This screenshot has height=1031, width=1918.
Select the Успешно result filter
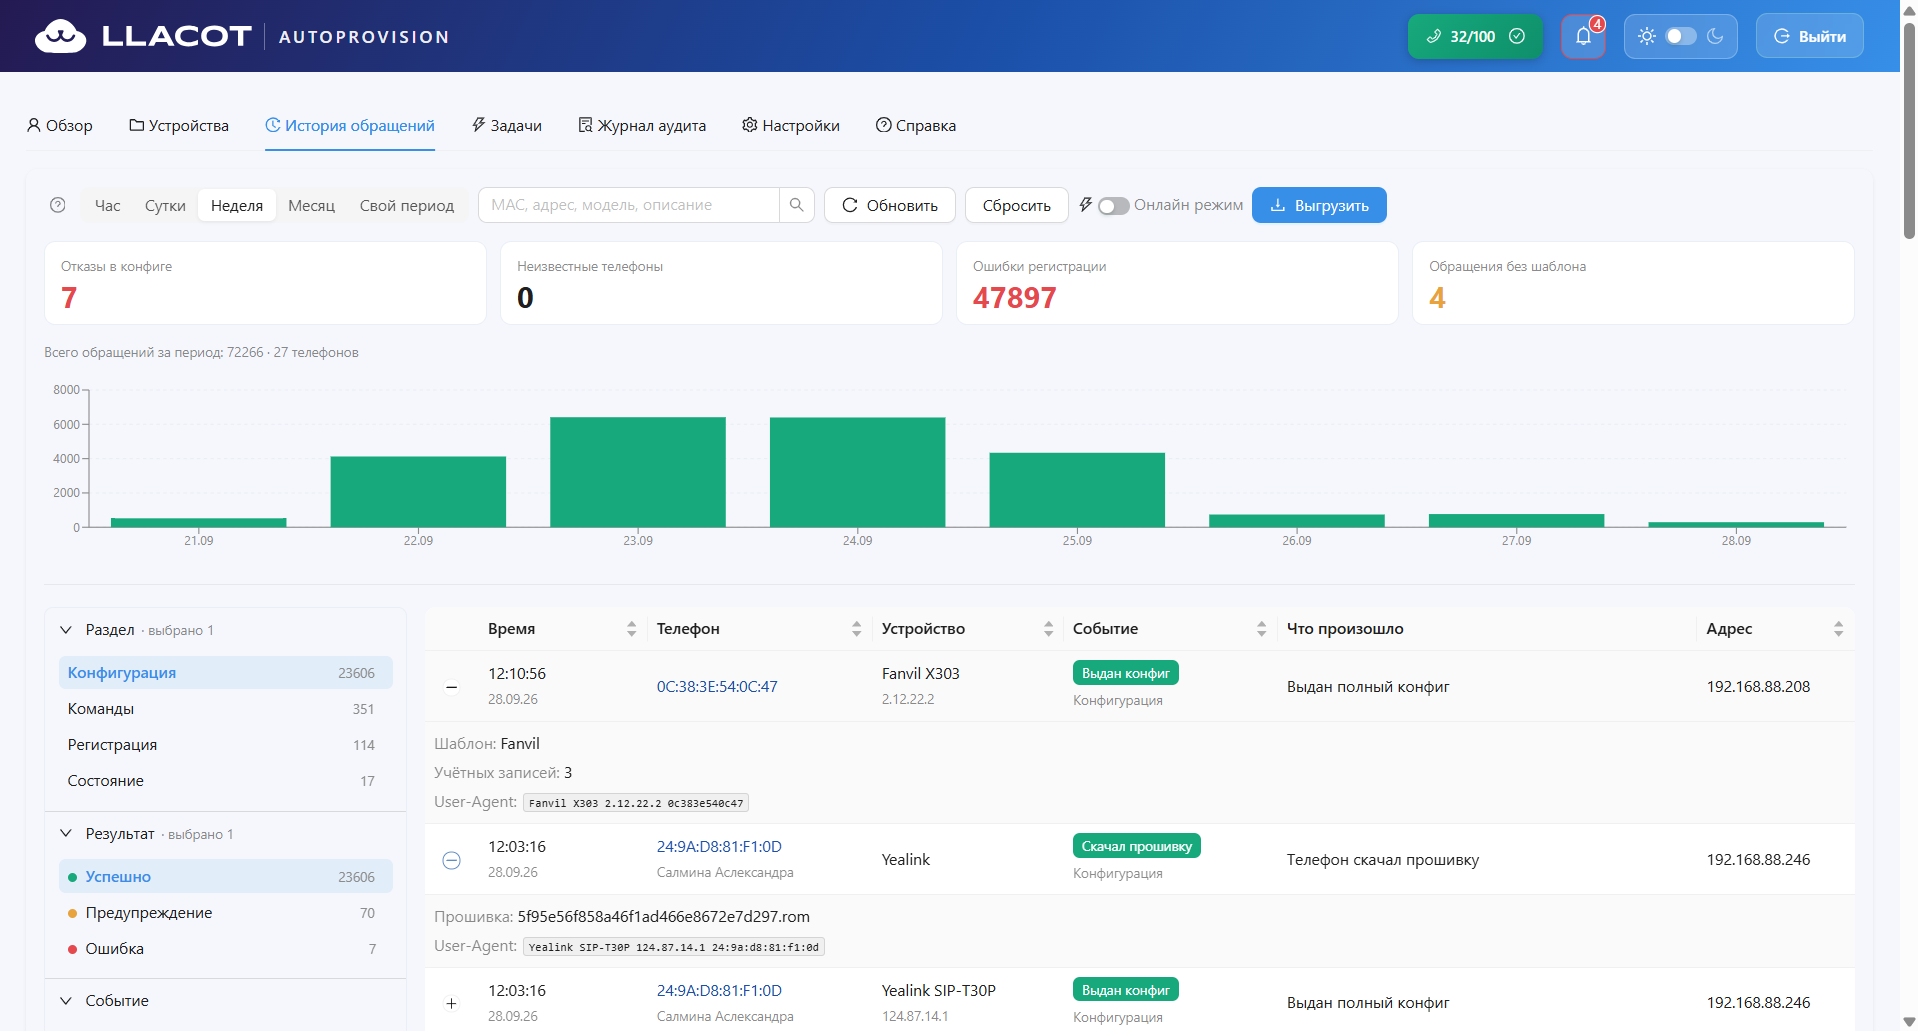(225, 877)
